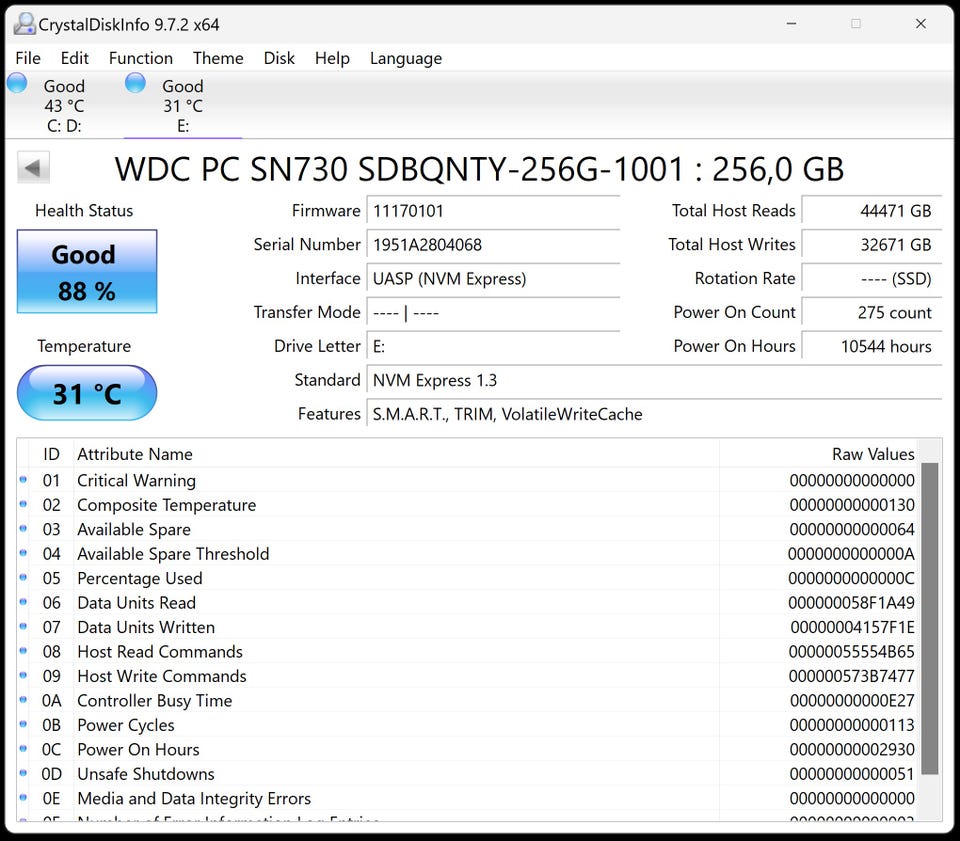
Task: Click the Critical Warning status dot
Action: 23,481
